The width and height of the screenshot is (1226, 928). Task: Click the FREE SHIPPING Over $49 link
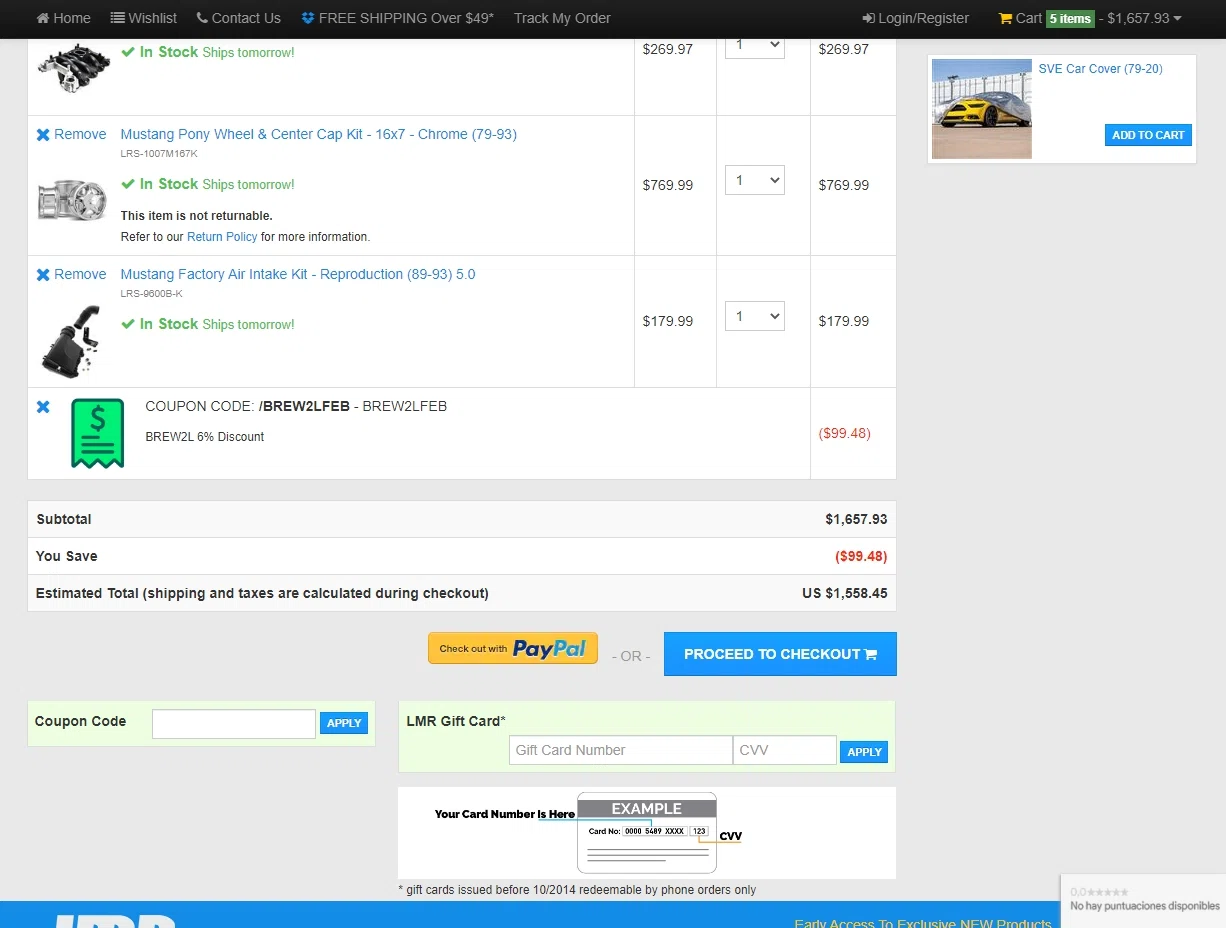tap(397, 18)
